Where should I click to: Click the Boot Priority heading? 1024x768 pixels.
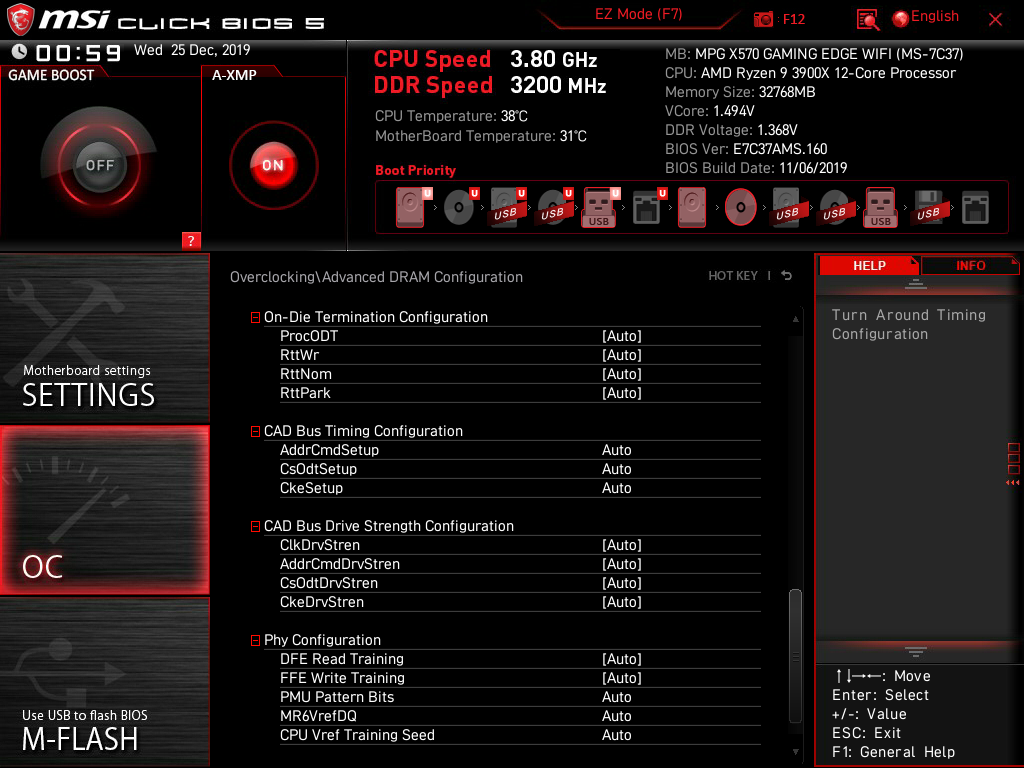tap(415, 170)
